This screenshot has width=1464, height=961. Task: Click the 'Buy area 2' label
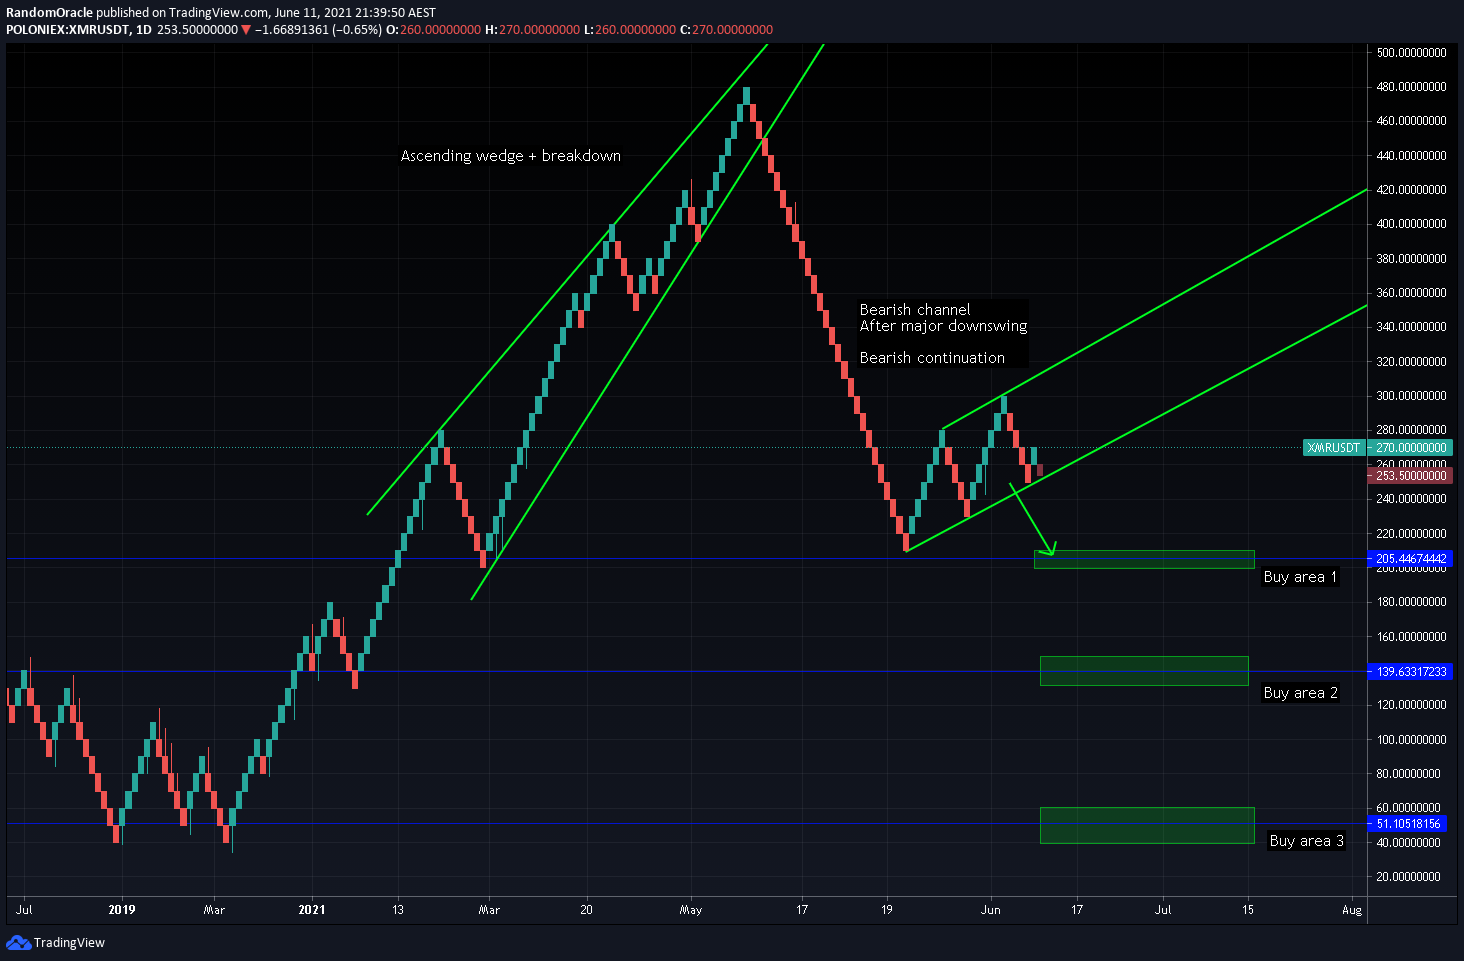(x=1300, y=693)
